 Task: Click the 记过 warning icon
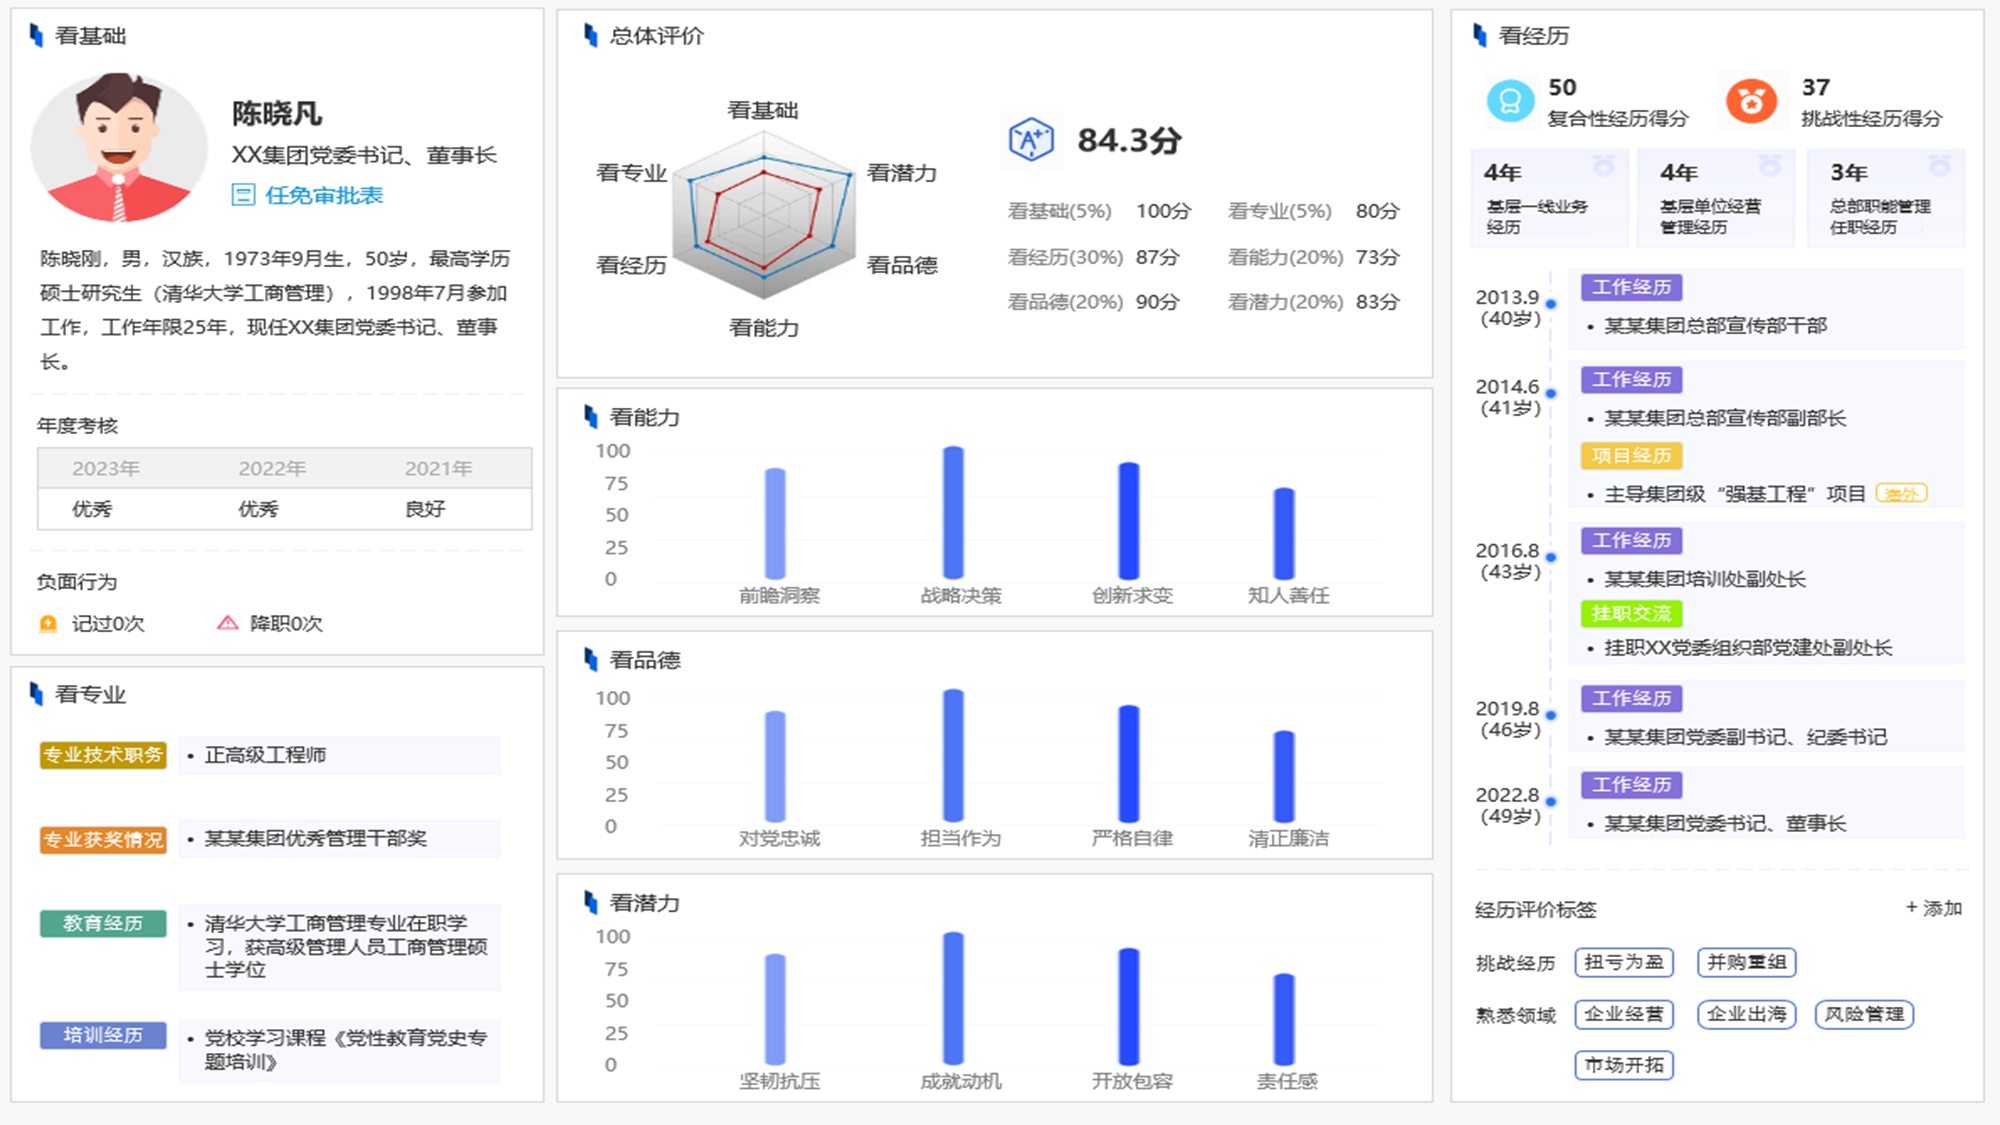[48, 624]
